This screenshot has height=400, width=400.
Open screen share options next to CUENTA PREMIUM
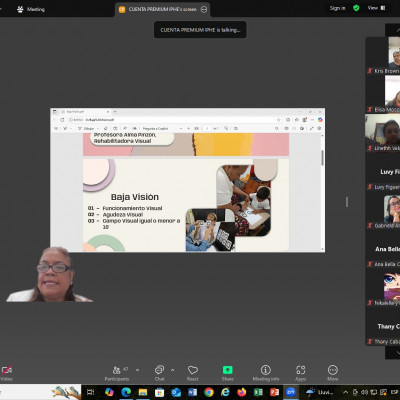click(x=204, y=9)
